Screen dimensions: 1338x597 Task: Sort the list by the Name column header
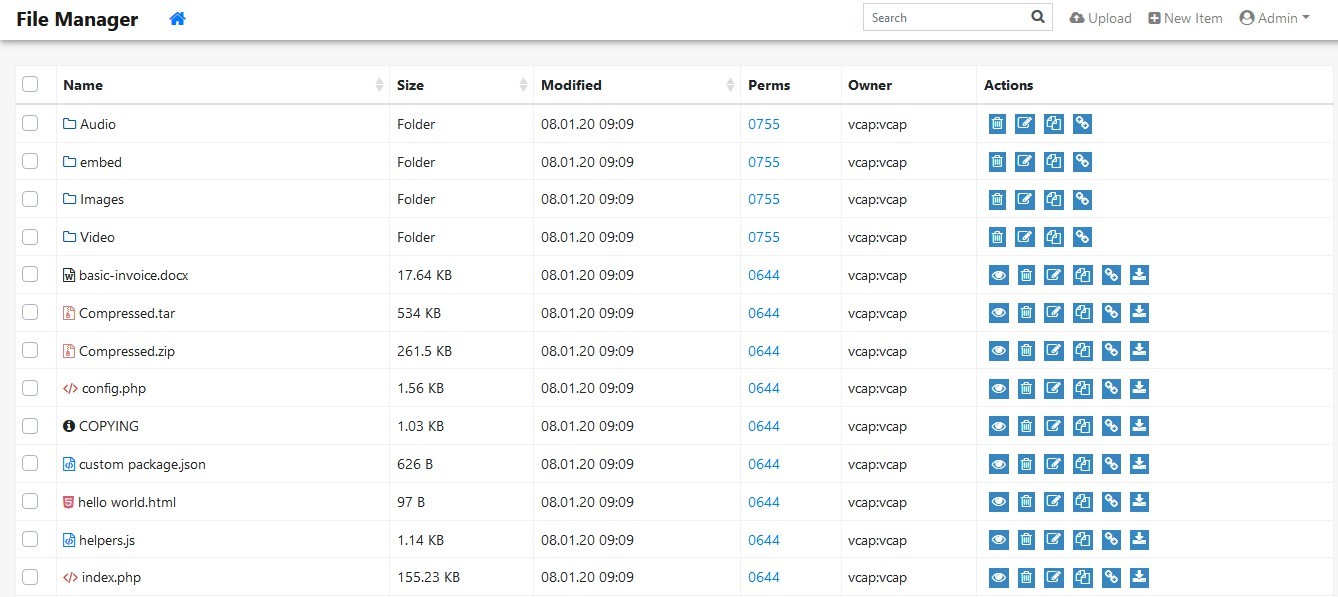point(83,85)
